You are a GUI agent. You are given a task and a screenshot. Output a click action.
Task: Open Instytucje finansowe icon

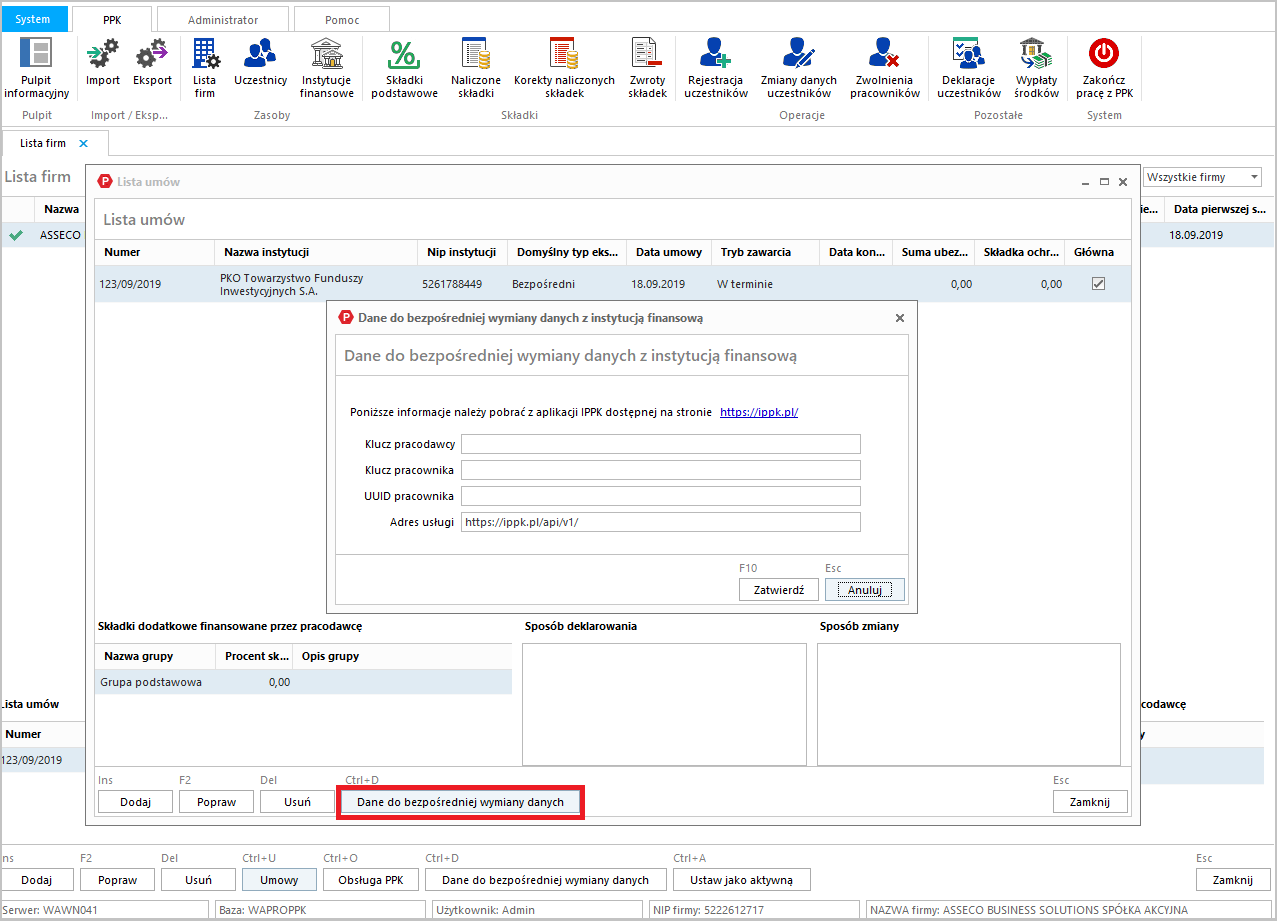pos(326,54)
